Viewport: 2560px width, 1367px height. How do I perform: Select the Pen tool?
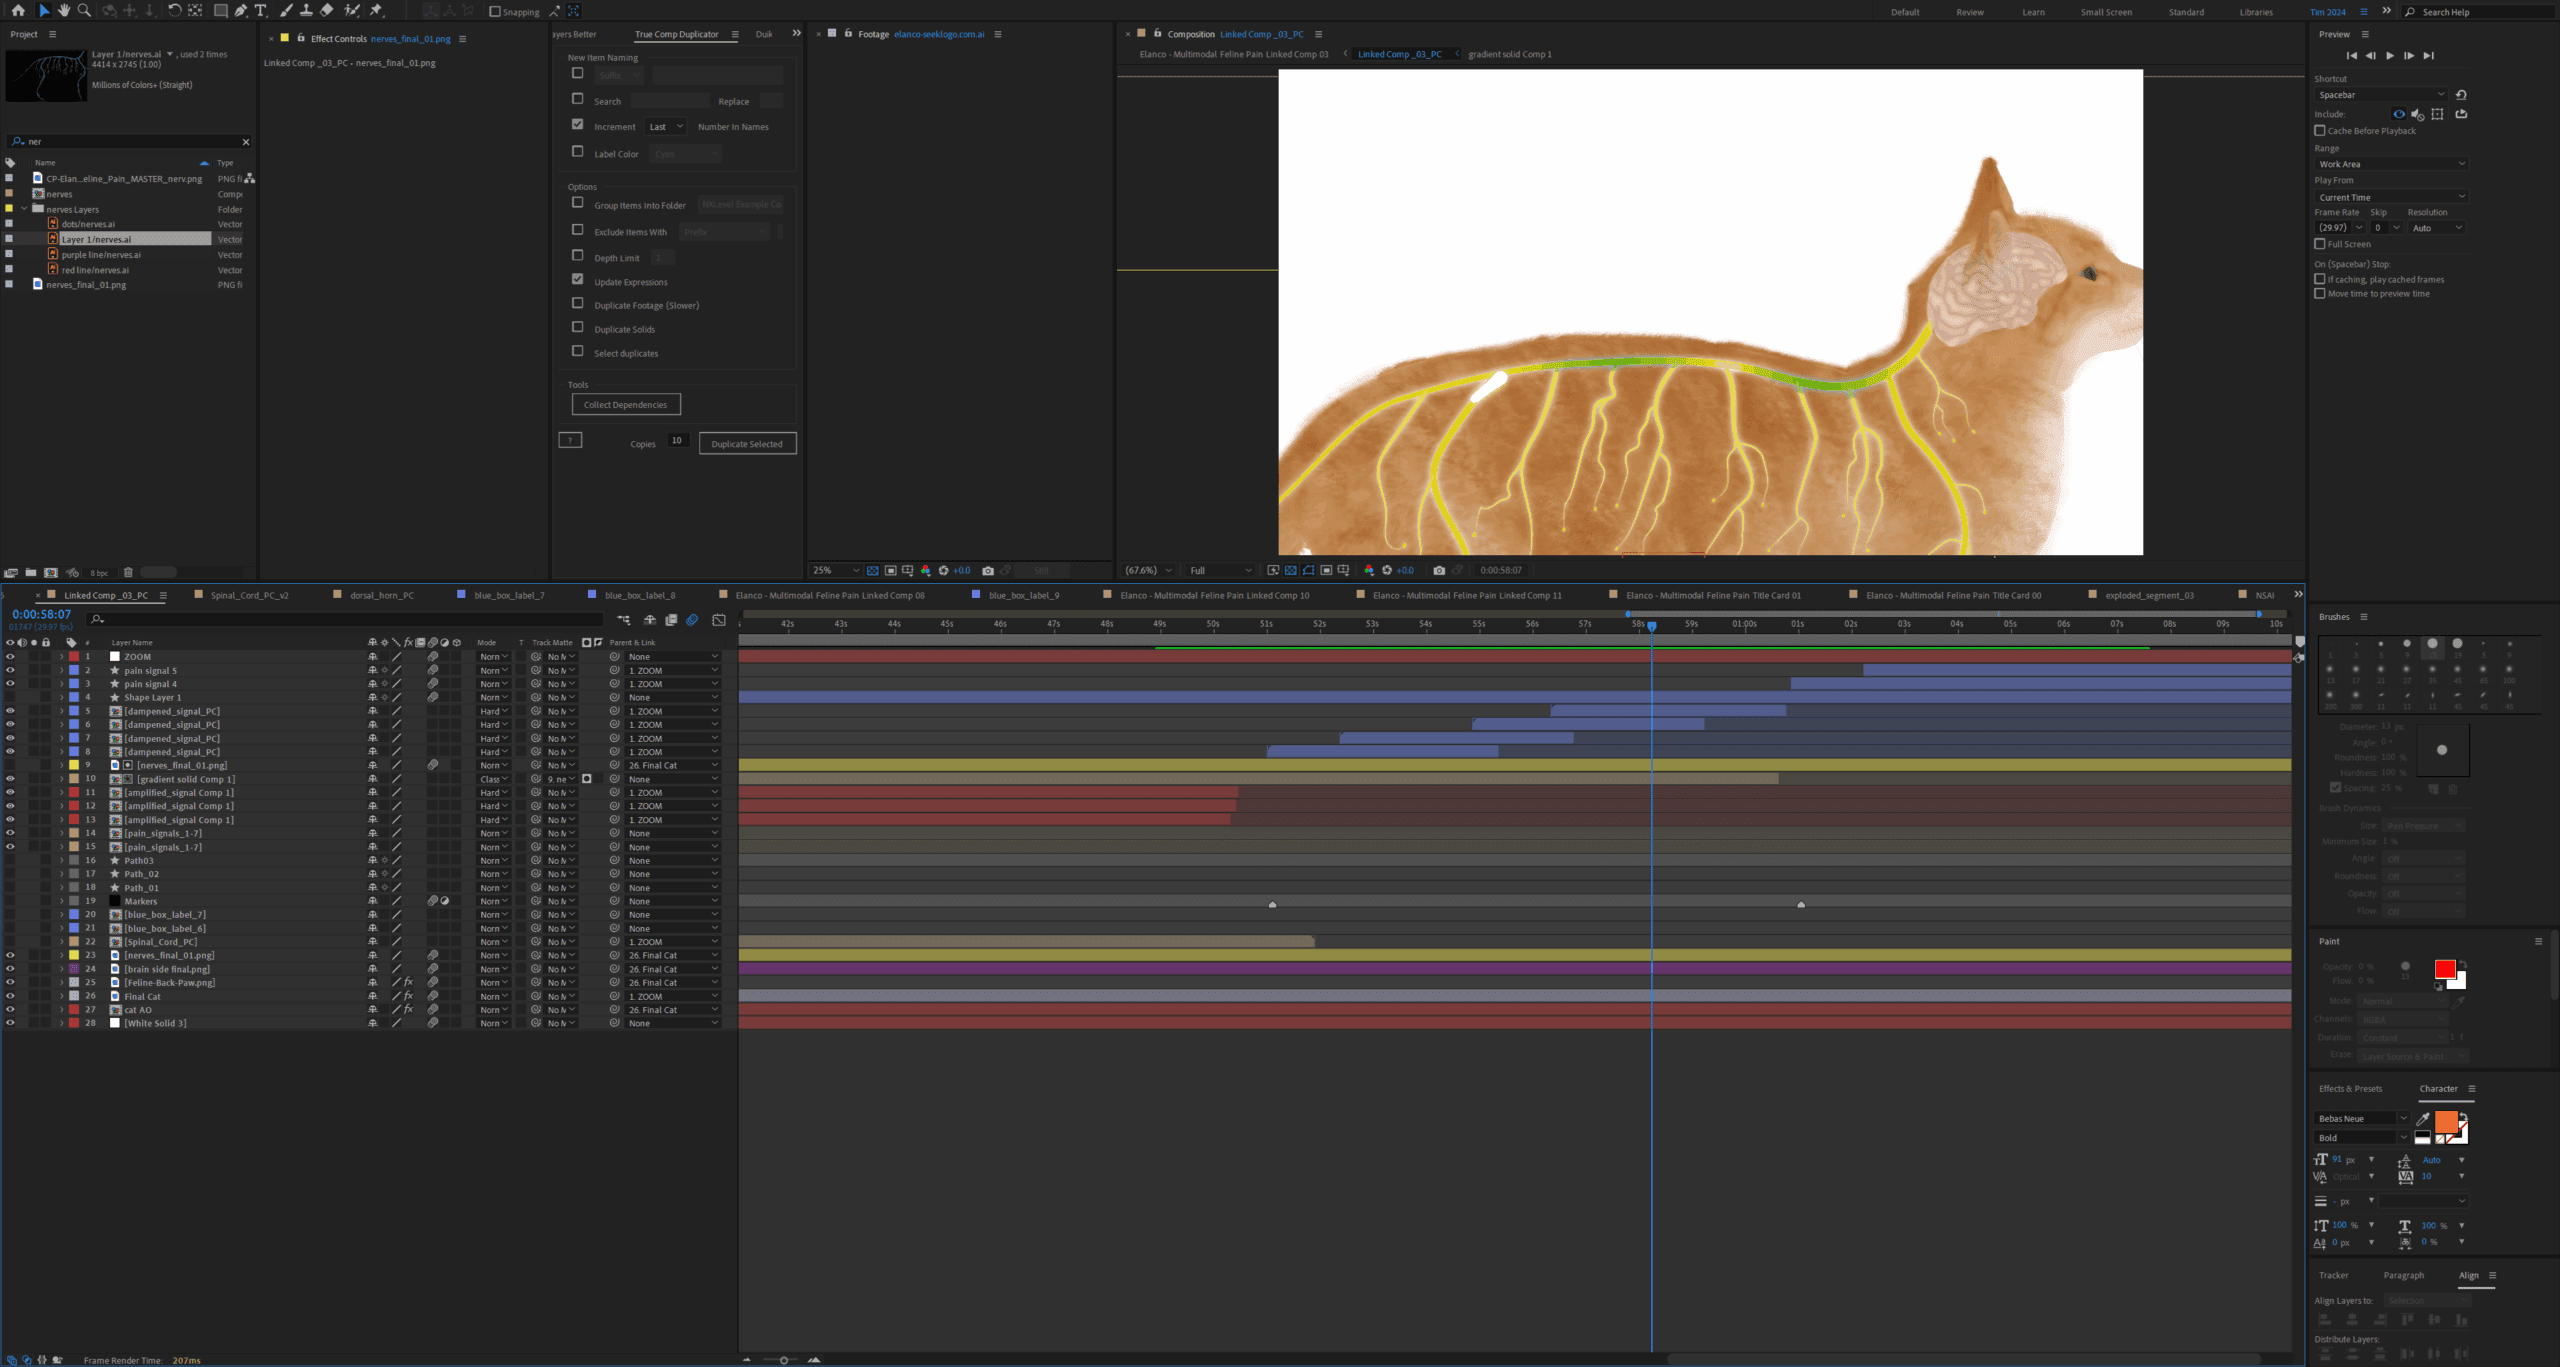[240, 10]
